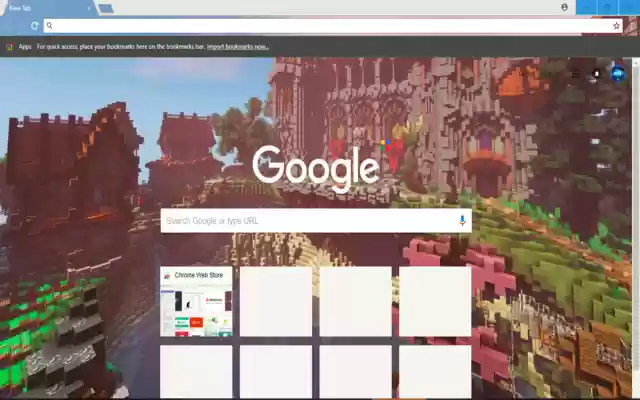
Task: Click the magnifier icon in the address bar
Action: 49,26
